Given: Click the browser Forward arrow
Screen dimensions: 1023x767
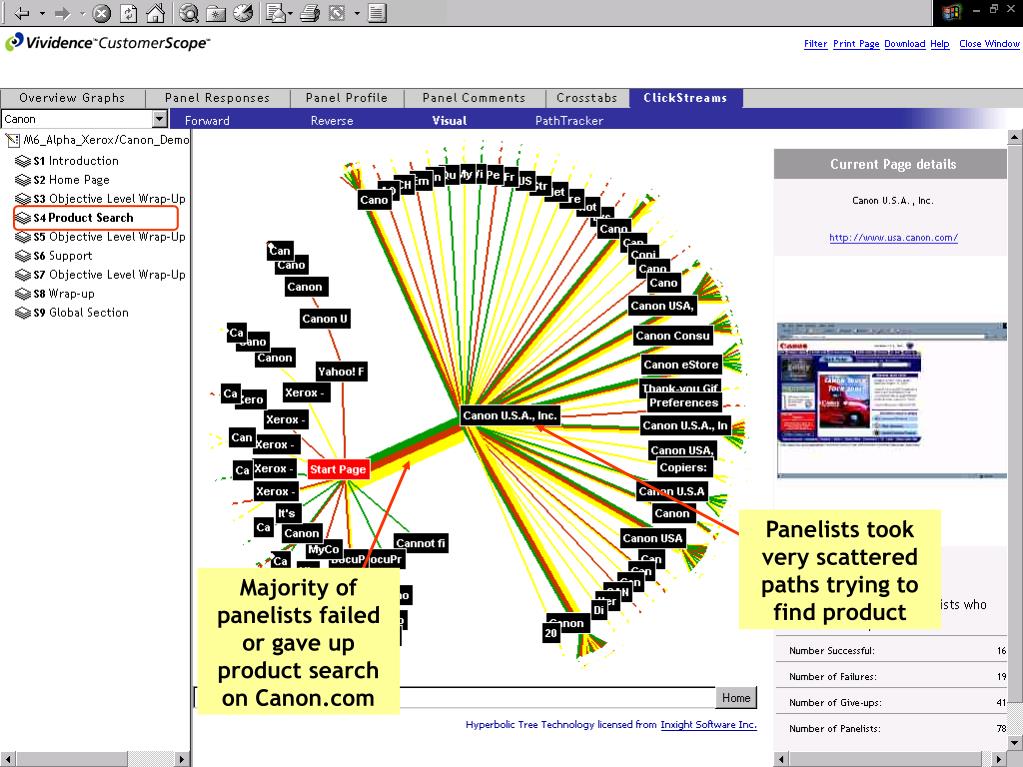Looking at the screenshot, I should 63,13.
